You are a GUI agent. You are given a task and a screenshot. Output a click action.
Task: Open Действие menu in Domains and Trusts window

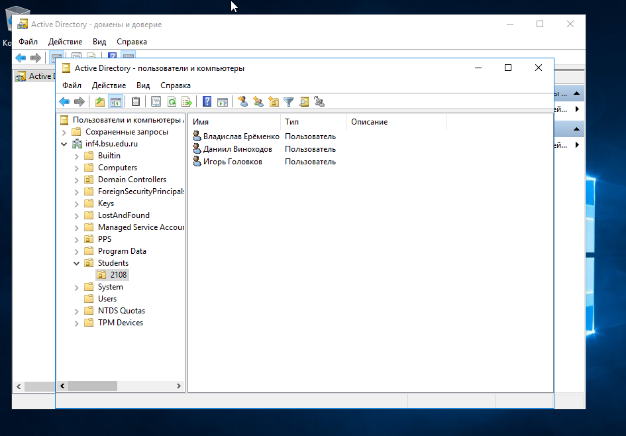[65, 42]
